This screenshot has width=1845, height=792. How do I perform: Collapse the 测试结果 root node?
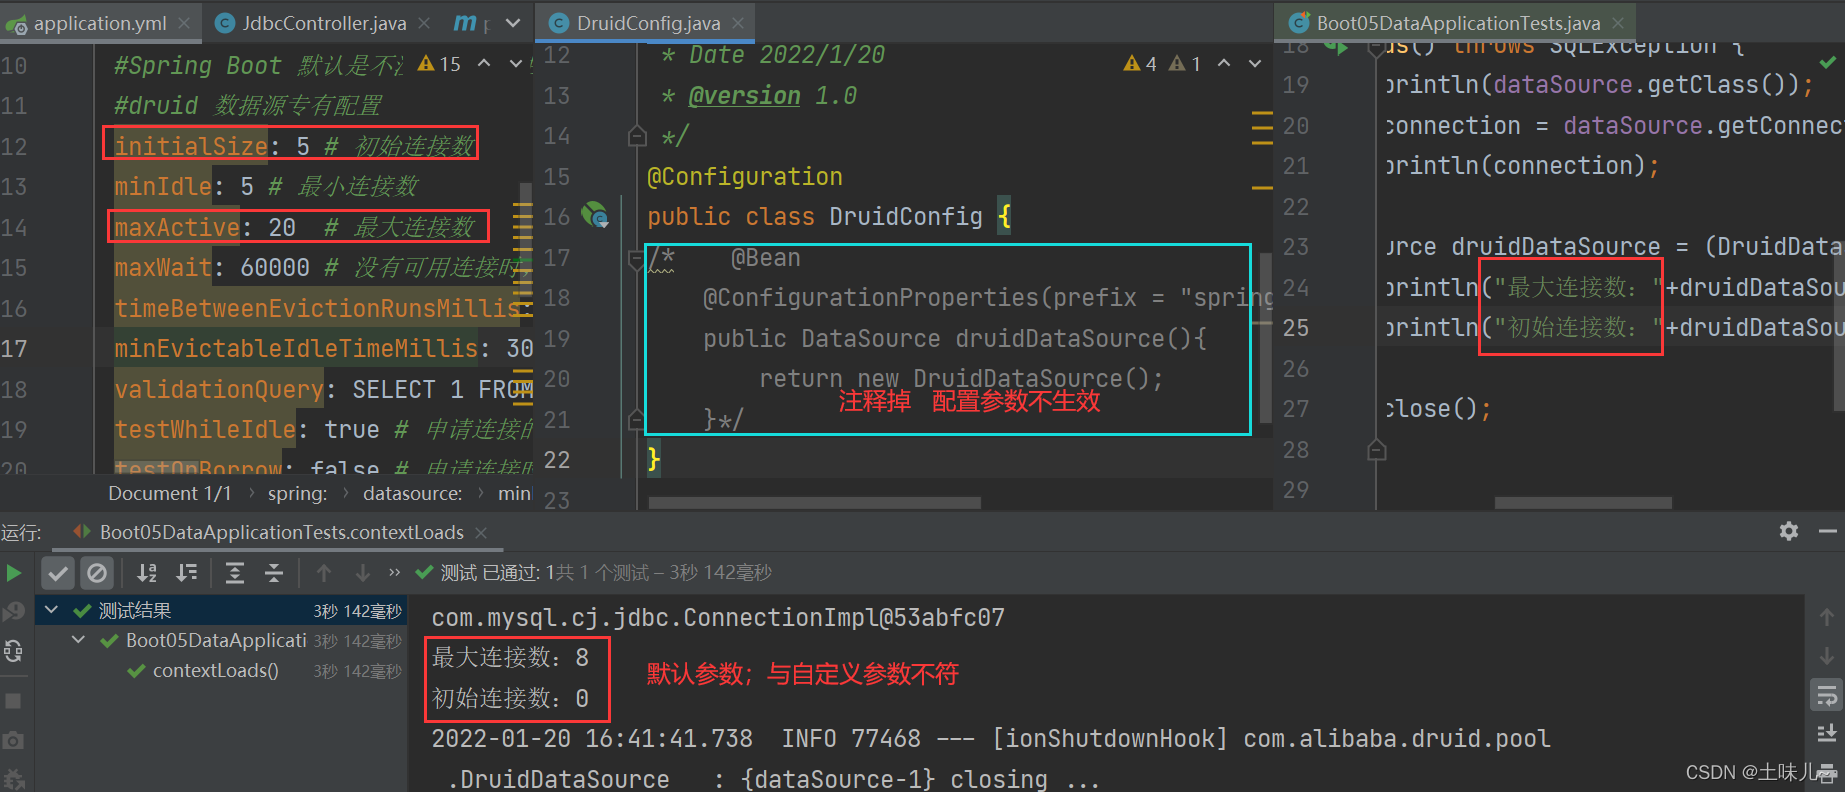(x=52, y=610)
